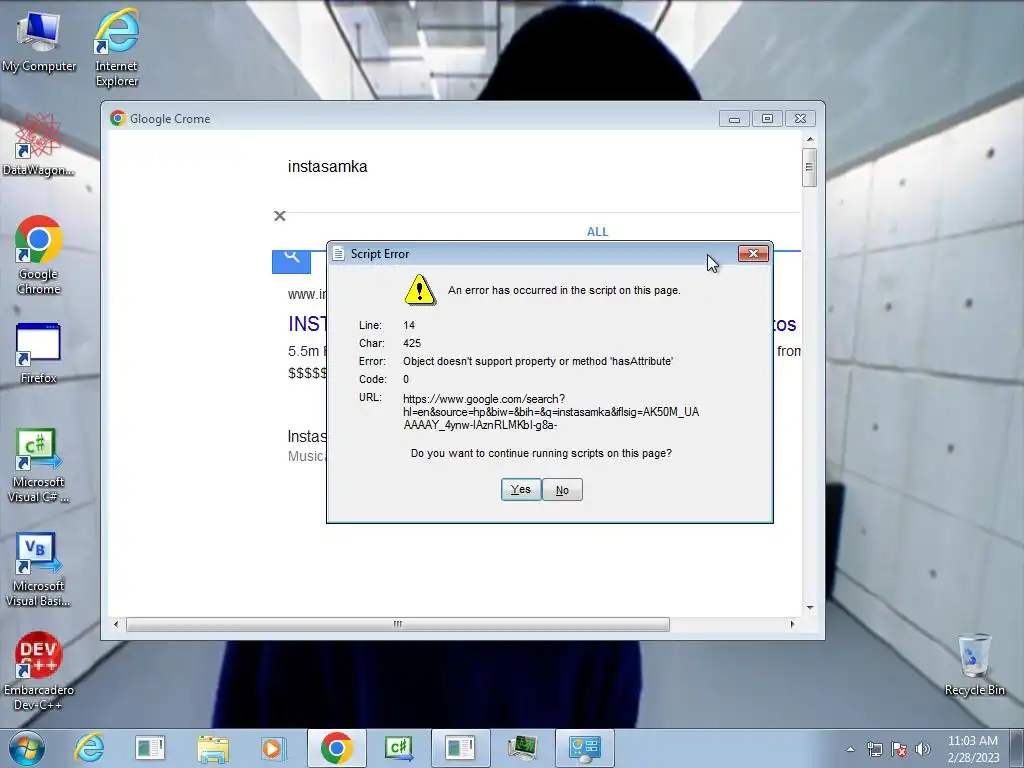Switch to Visual C# taskbar icon

[x=399, y=748]
